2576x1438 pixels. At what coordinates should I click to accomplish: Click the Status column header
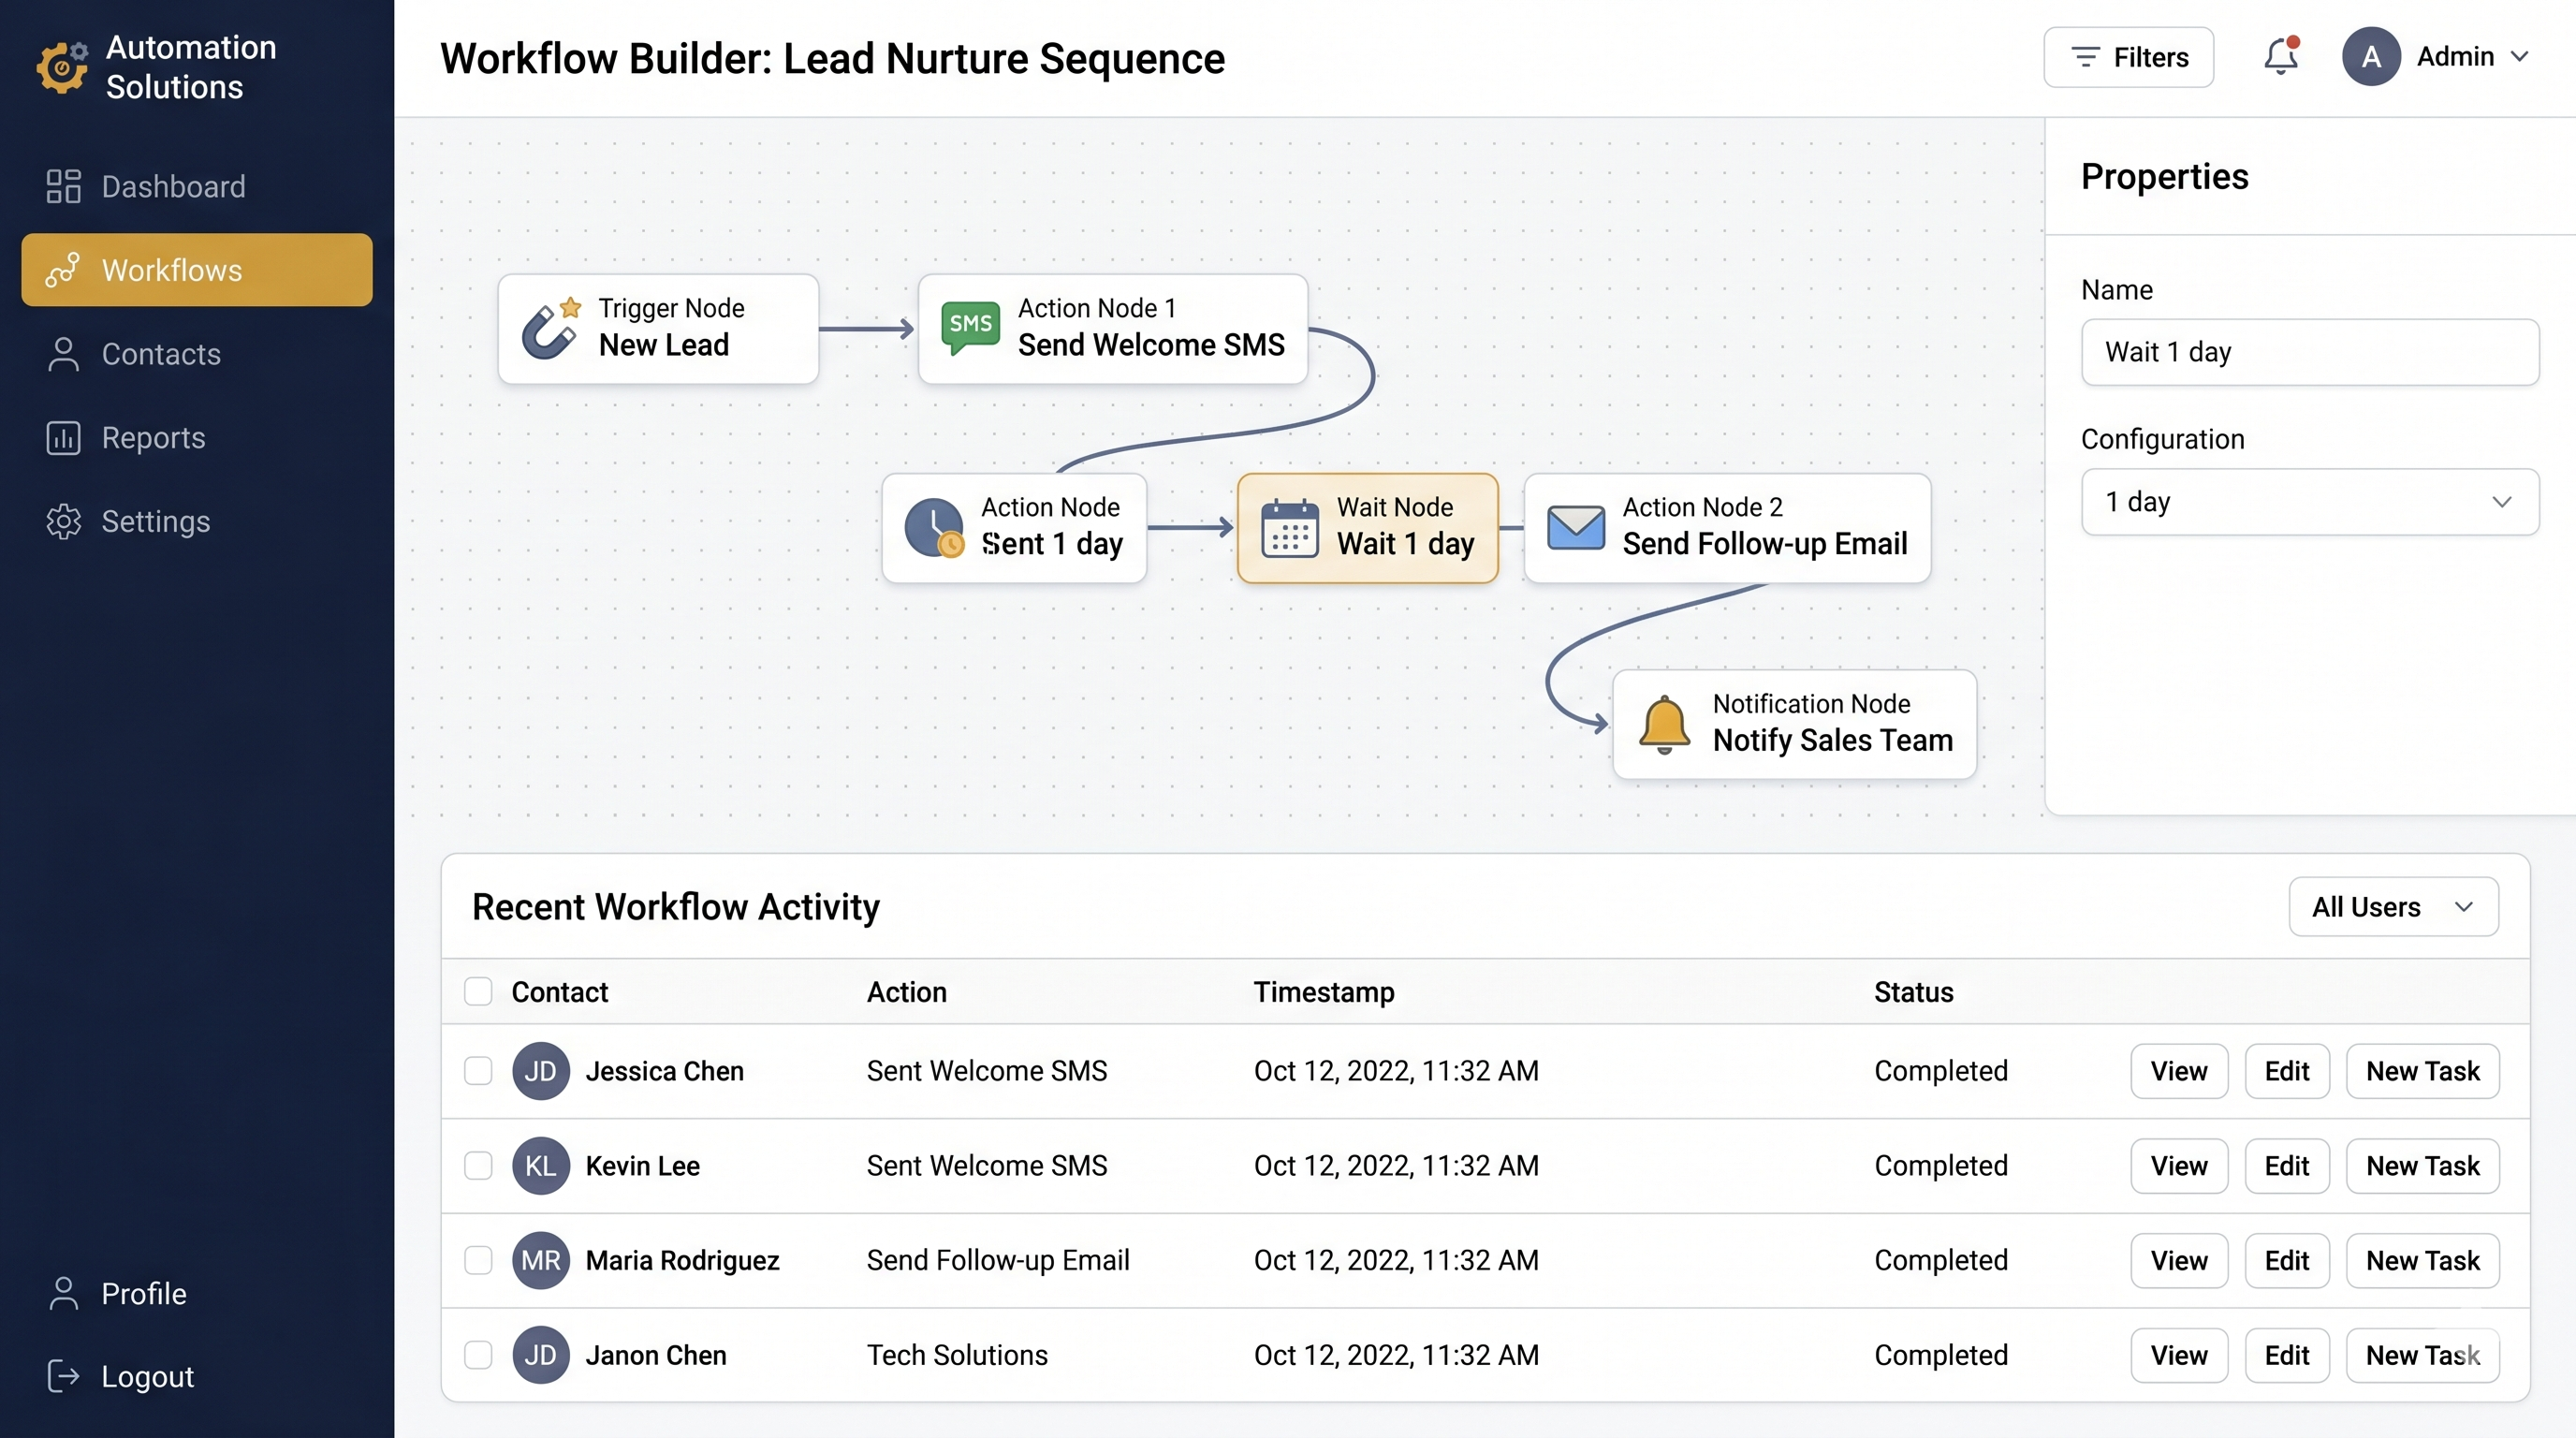click(1914, 992)
